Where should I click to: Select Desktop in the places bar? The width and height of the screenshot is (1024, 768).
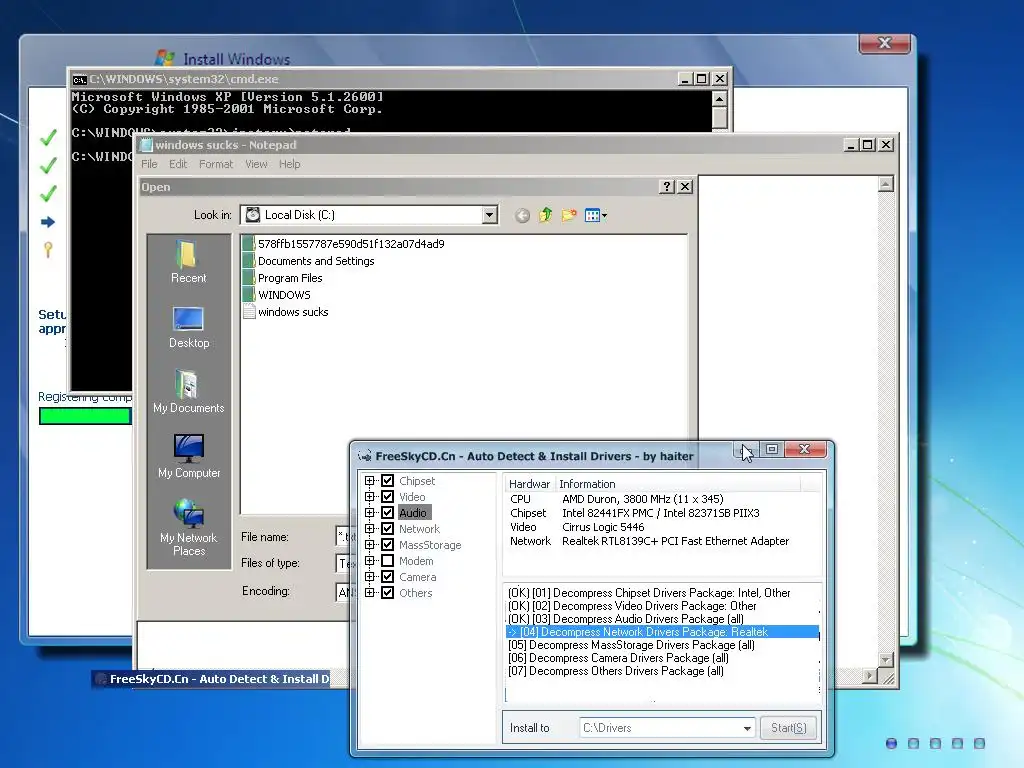(x=189, y=327)
